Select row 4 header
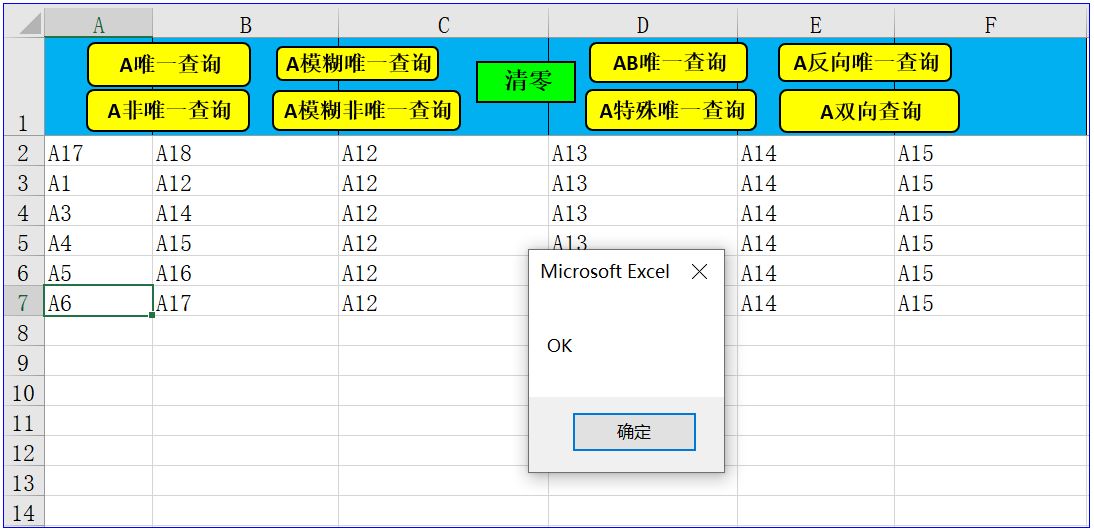The width and height of the screenshot is (1094, 530). pos(24,211)
